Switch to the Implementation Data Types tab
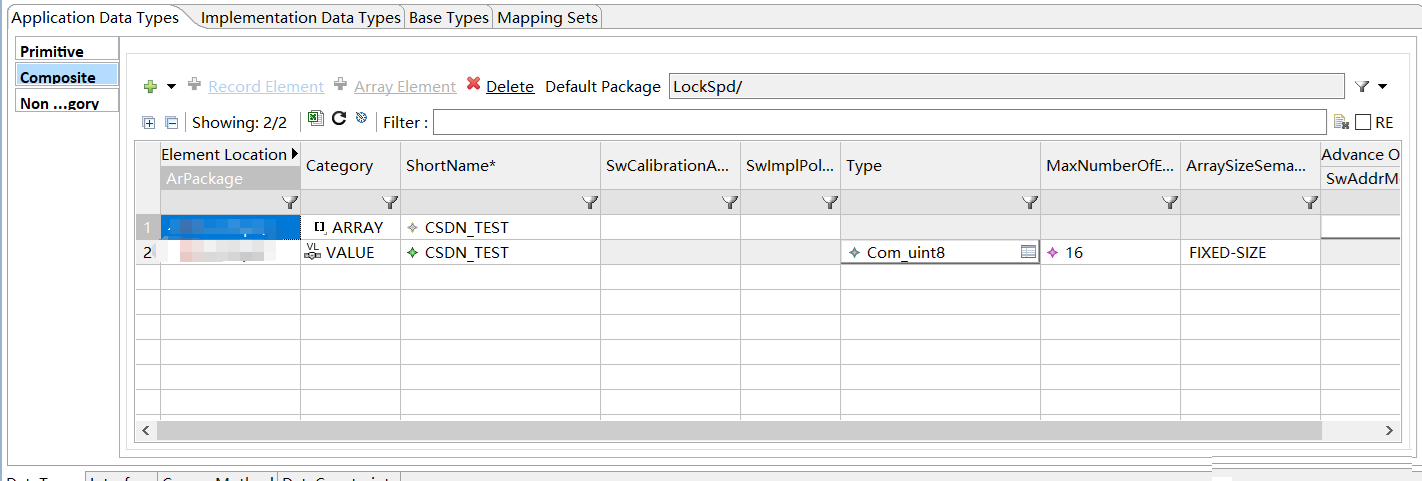The width and height of the screenshot is (1422, 481). tap(300, 18)
